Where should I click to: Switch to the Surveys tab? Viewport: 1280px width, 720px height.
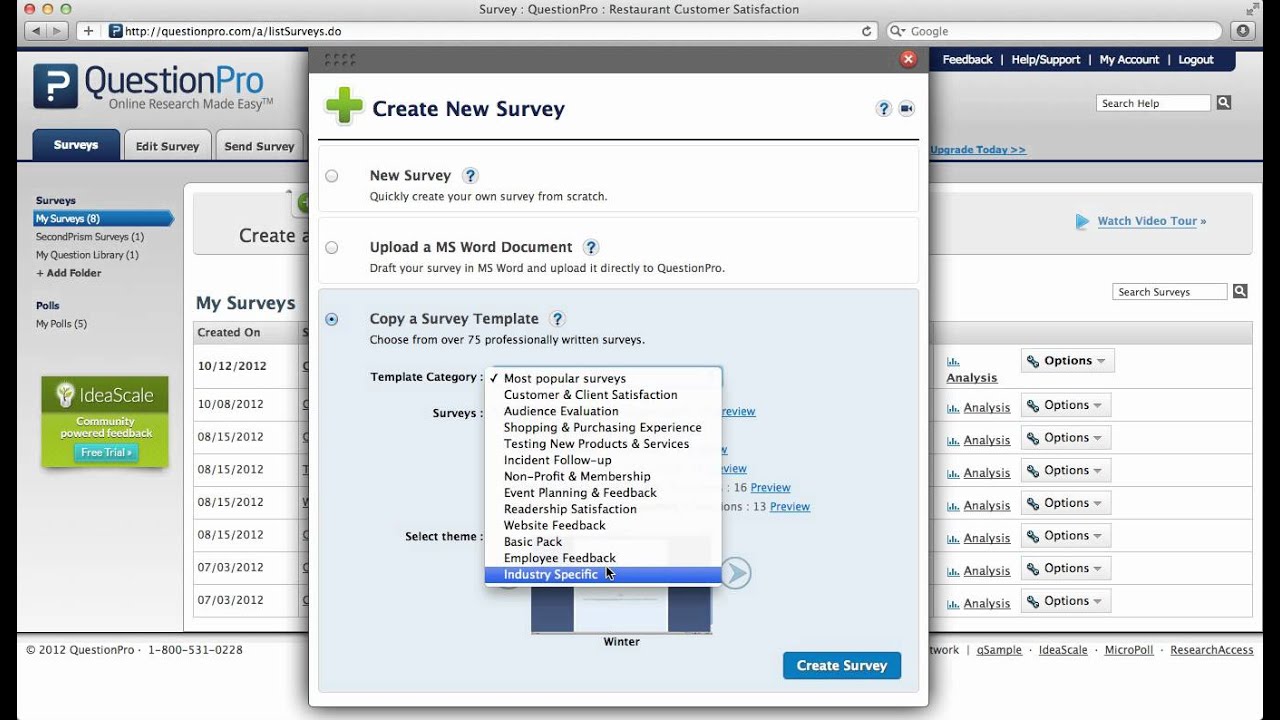(x=76, y=145)
